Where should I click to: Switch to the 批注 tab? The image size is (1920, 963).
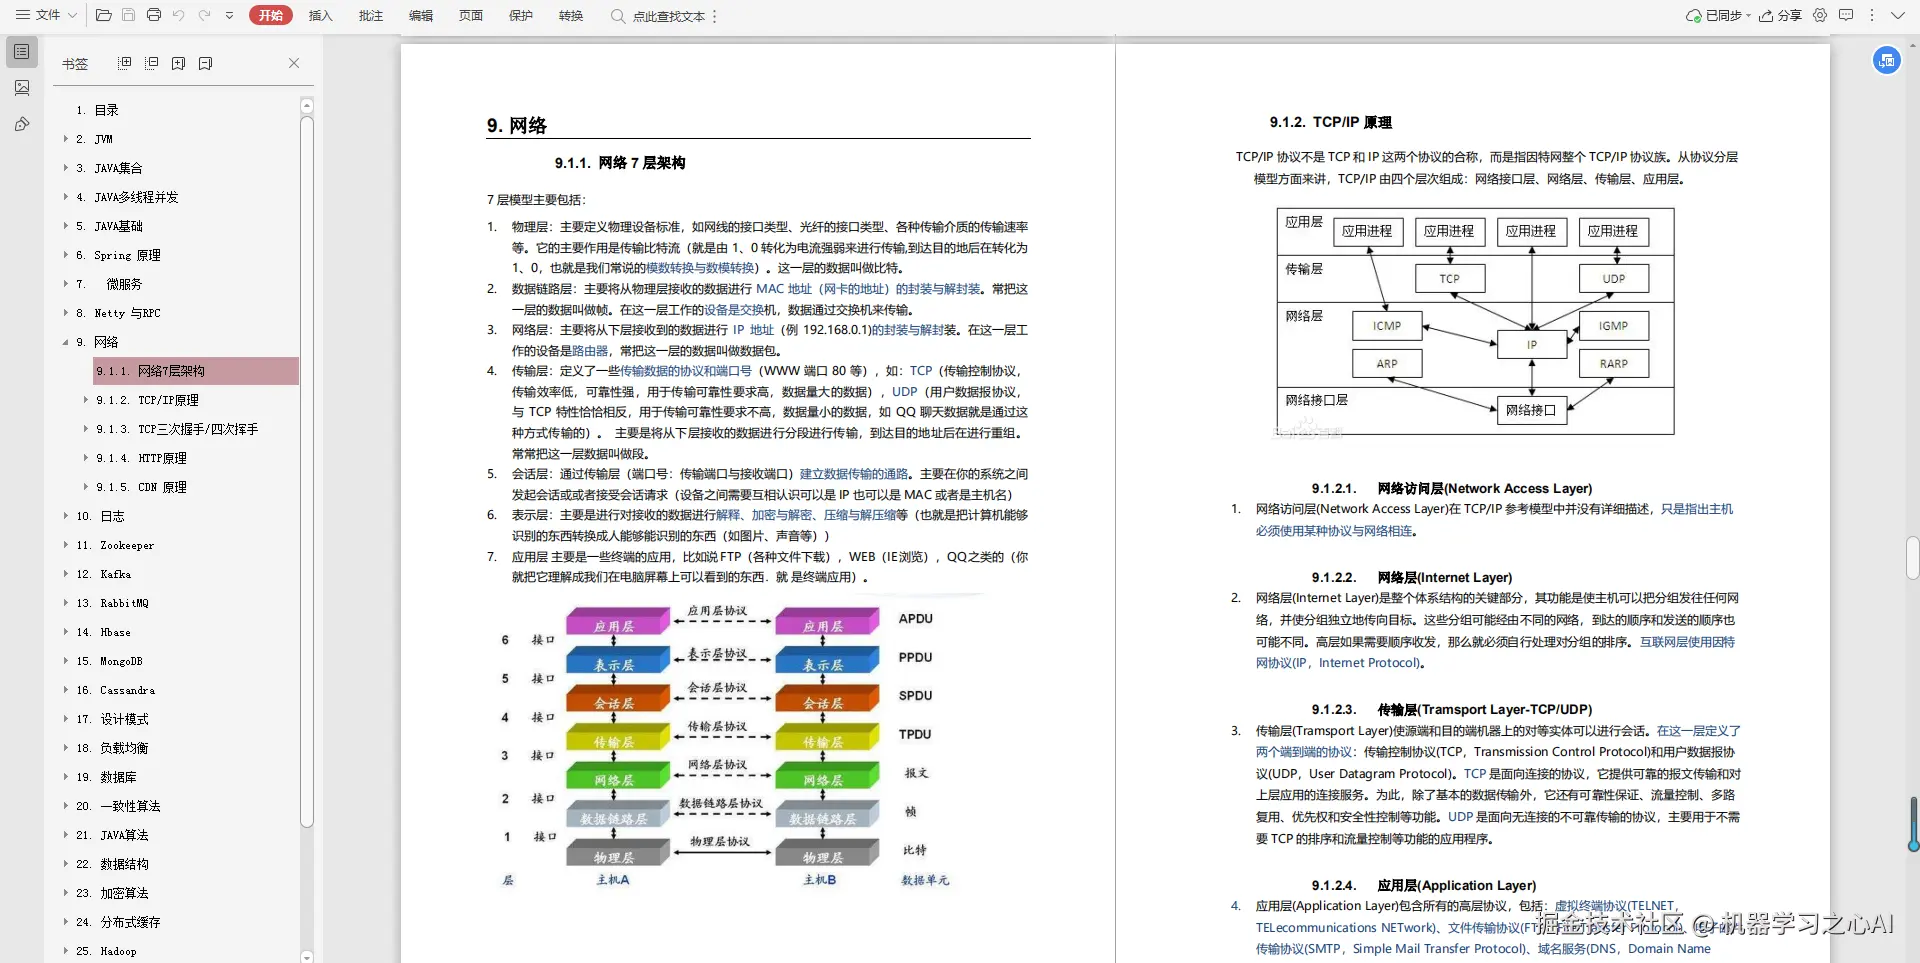pos(370,16)
